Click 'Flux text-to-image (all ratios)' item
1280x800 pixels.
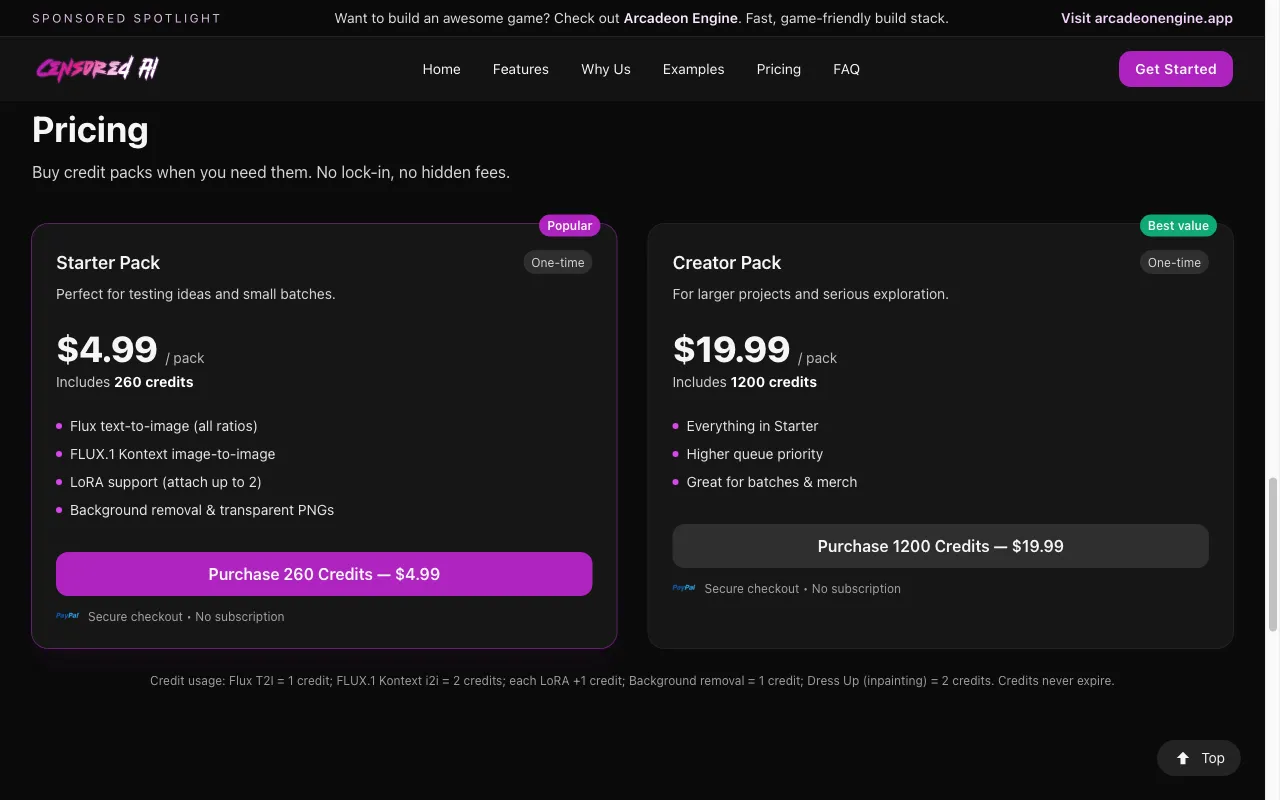[x=164, y=426]
